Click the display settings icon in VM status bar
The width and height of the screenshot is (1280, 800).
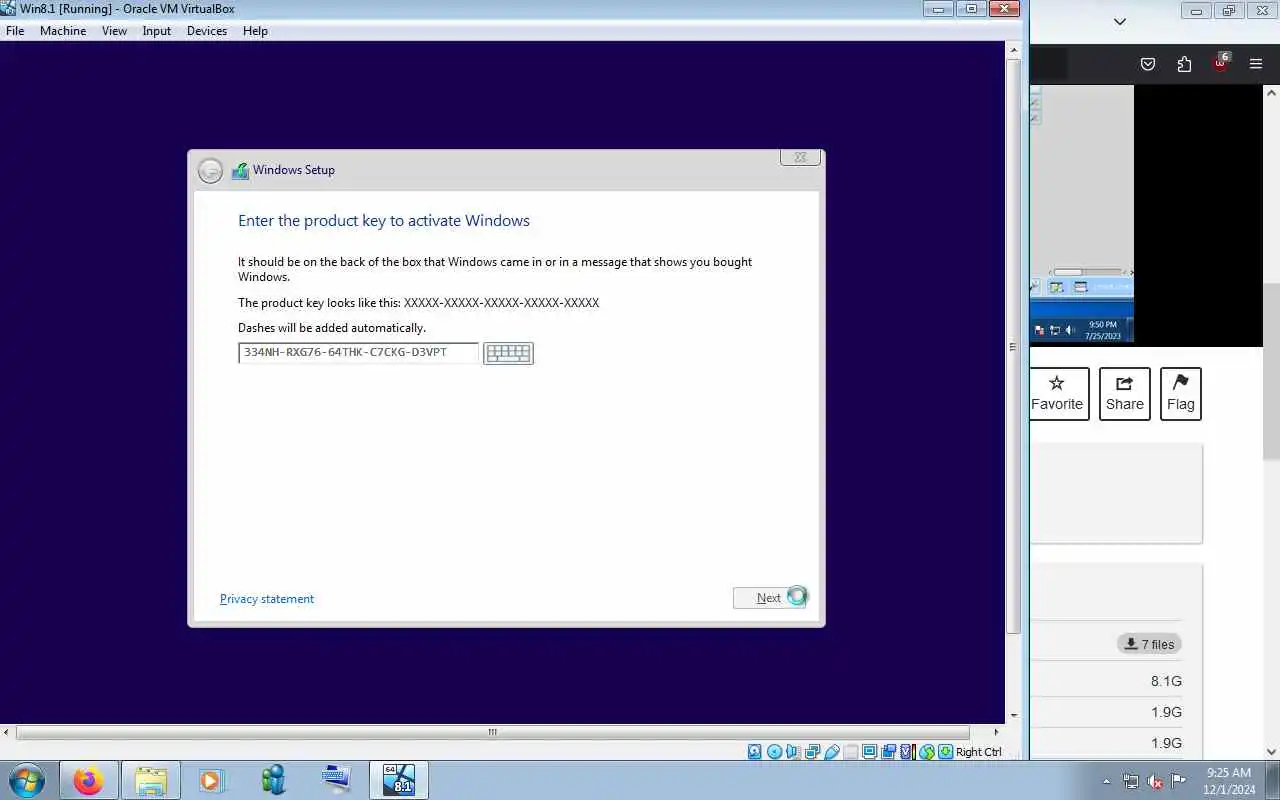(869, 752)
